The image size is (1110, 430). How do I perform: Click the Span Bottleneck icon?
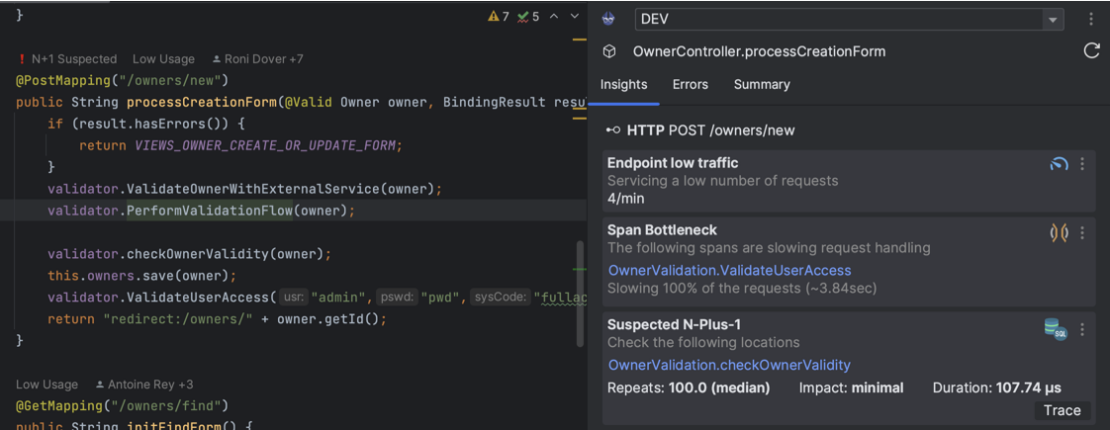(1058, 232)
